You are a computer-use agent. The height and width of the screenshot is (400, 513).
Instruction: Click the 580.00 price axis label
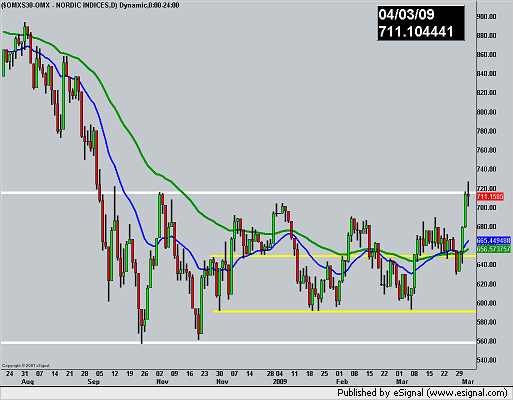[x=487, y=322]
